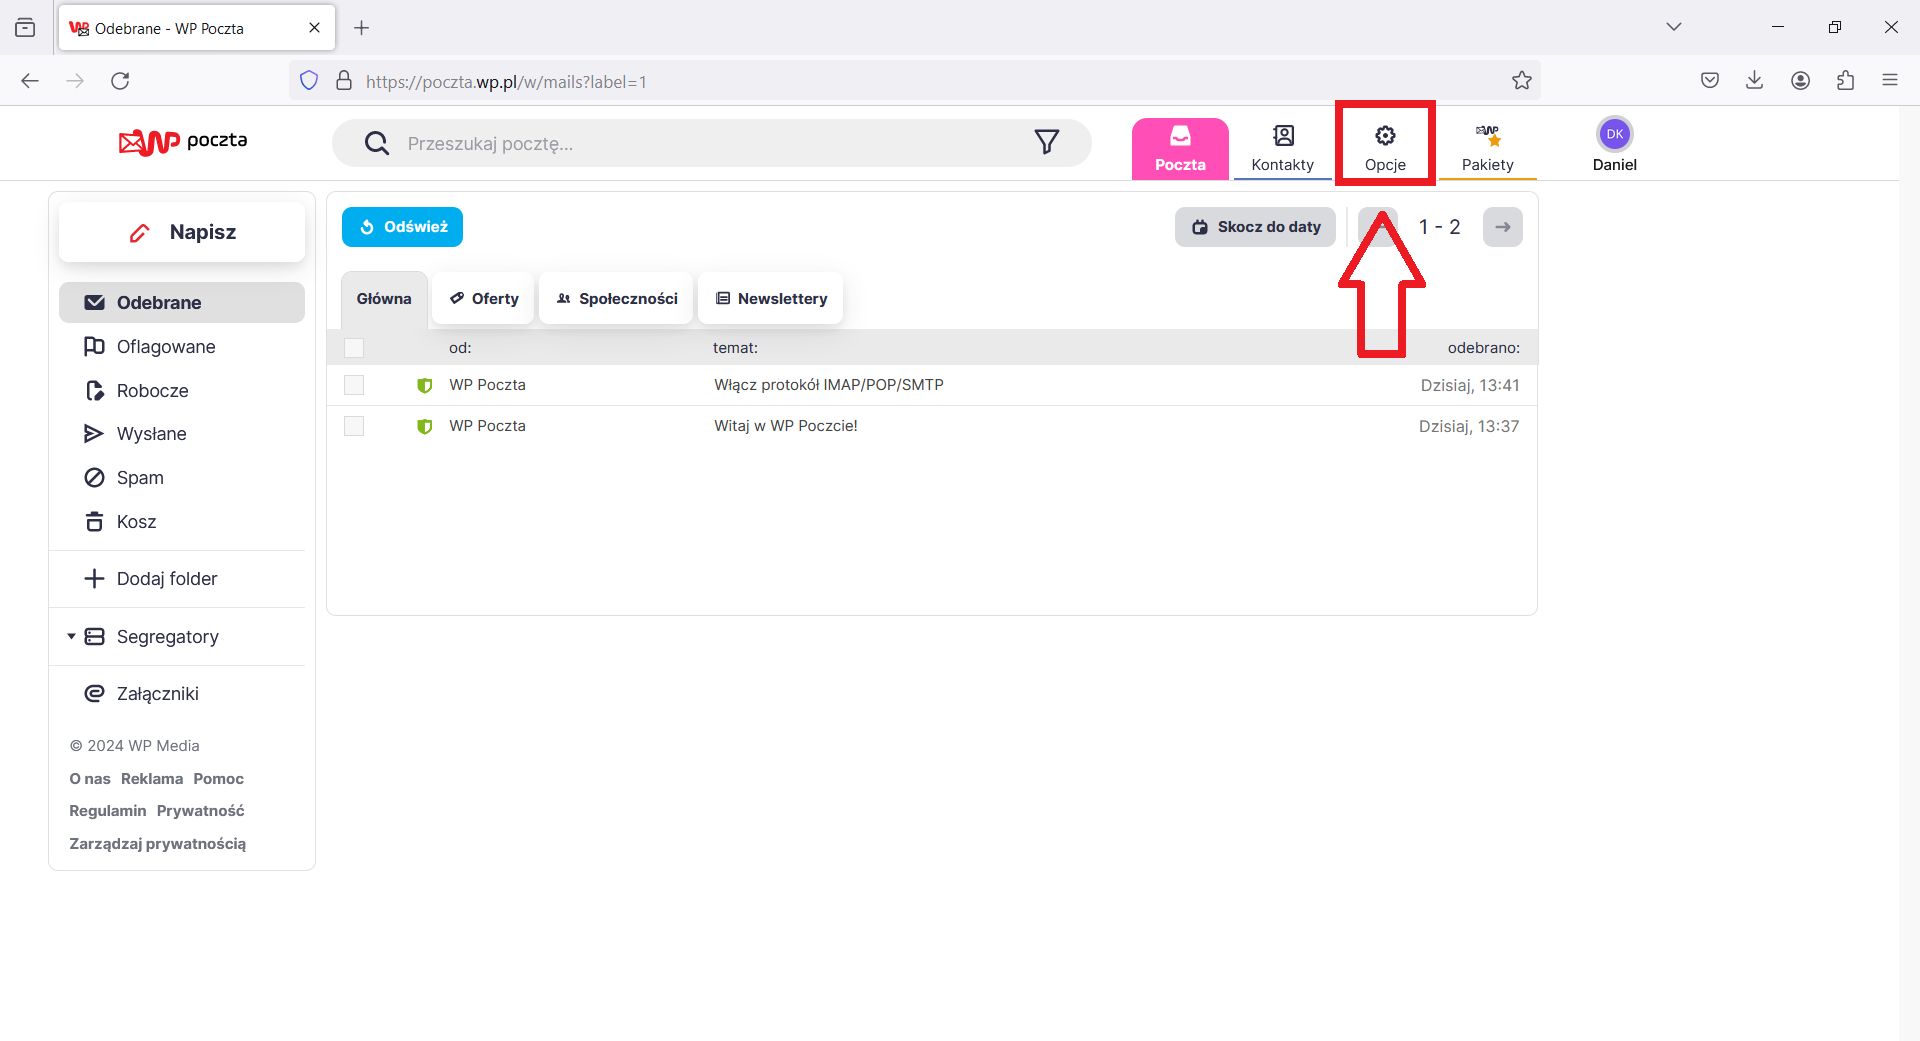Go back in browser history
This screenshot has height=1041, width=1920.
(x=30, y=81)
